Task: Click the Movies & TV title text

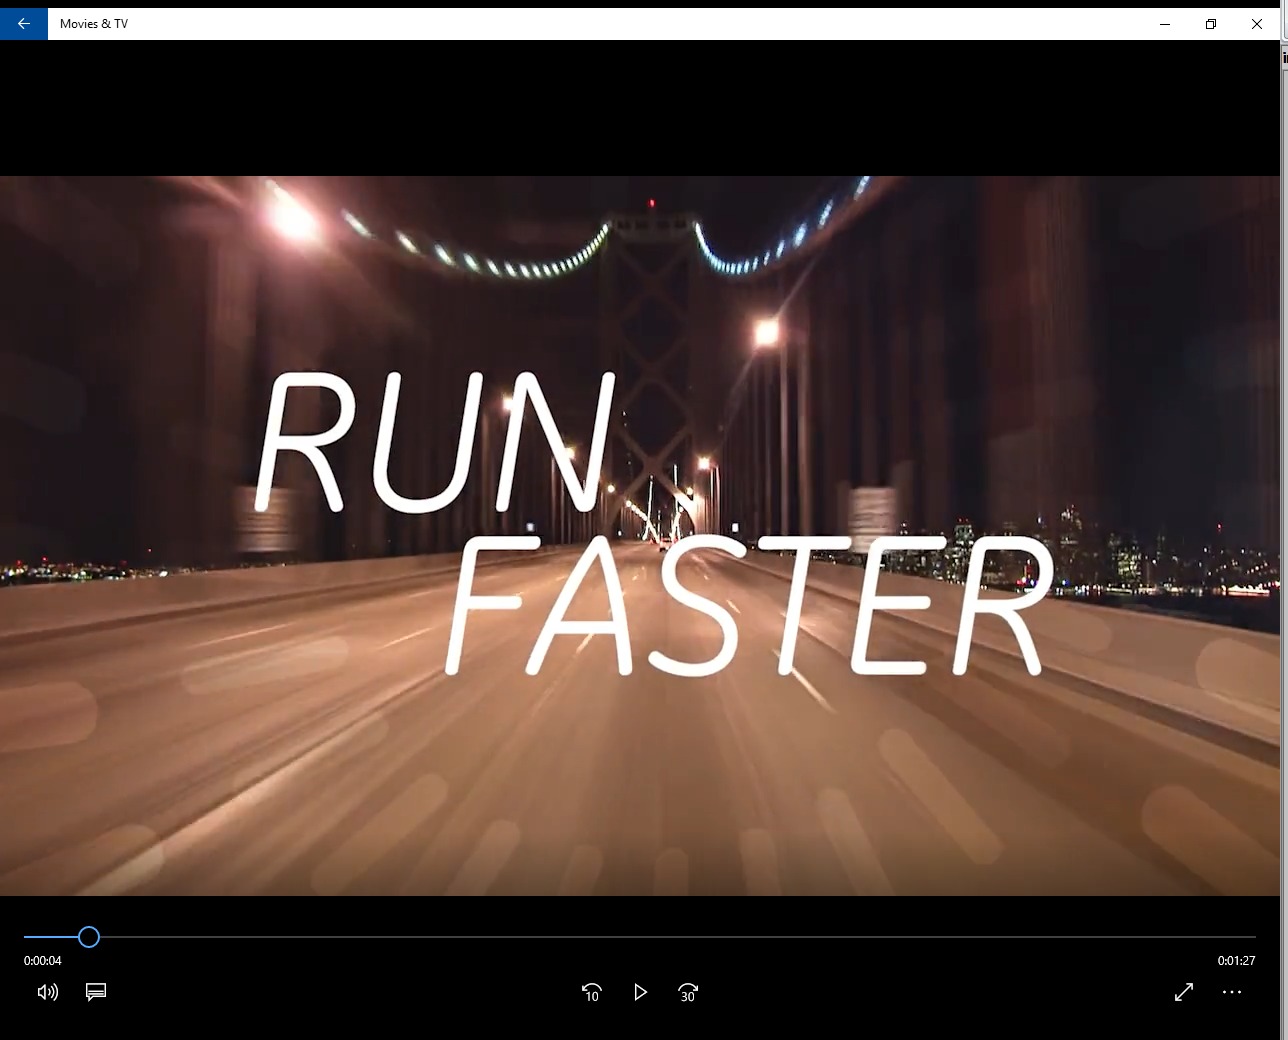Action: 94,24
